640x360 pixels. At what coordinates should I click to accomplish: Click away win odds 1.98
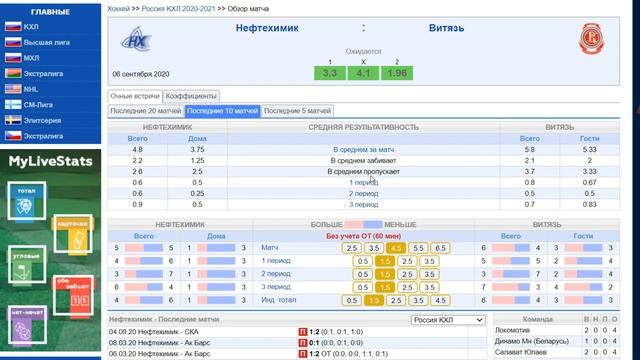(x=397, y=73)
